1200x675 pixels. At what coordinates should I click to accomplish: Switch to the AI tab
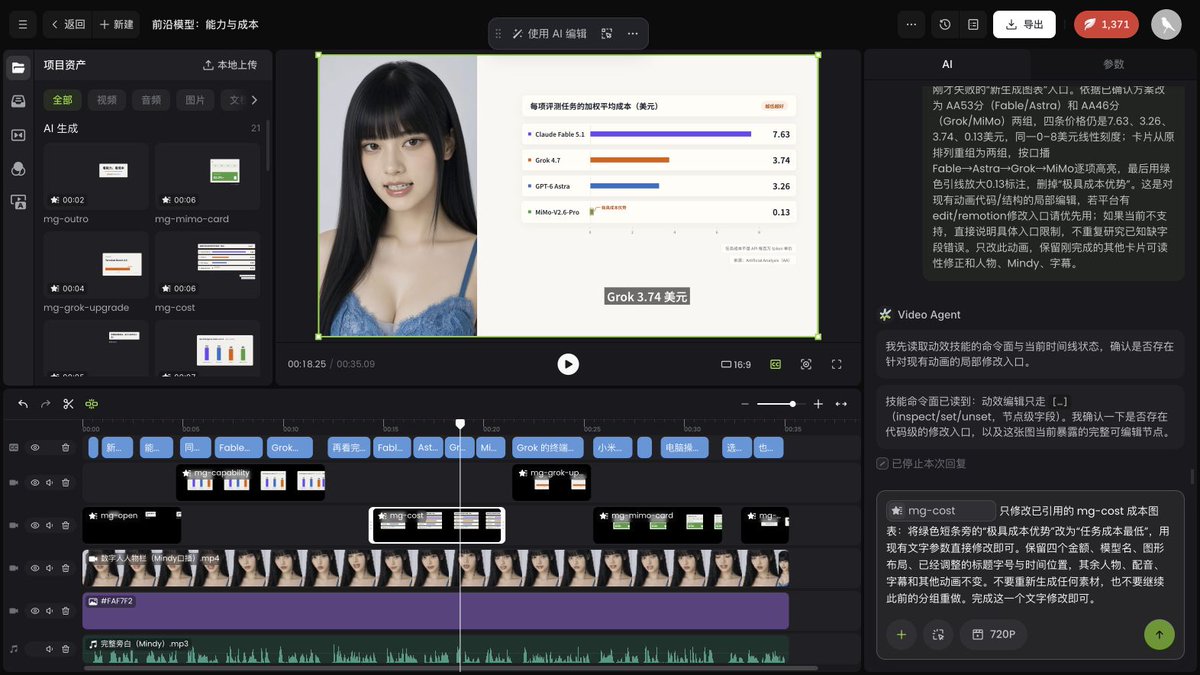pyautogui.click(x=947, y=64)
